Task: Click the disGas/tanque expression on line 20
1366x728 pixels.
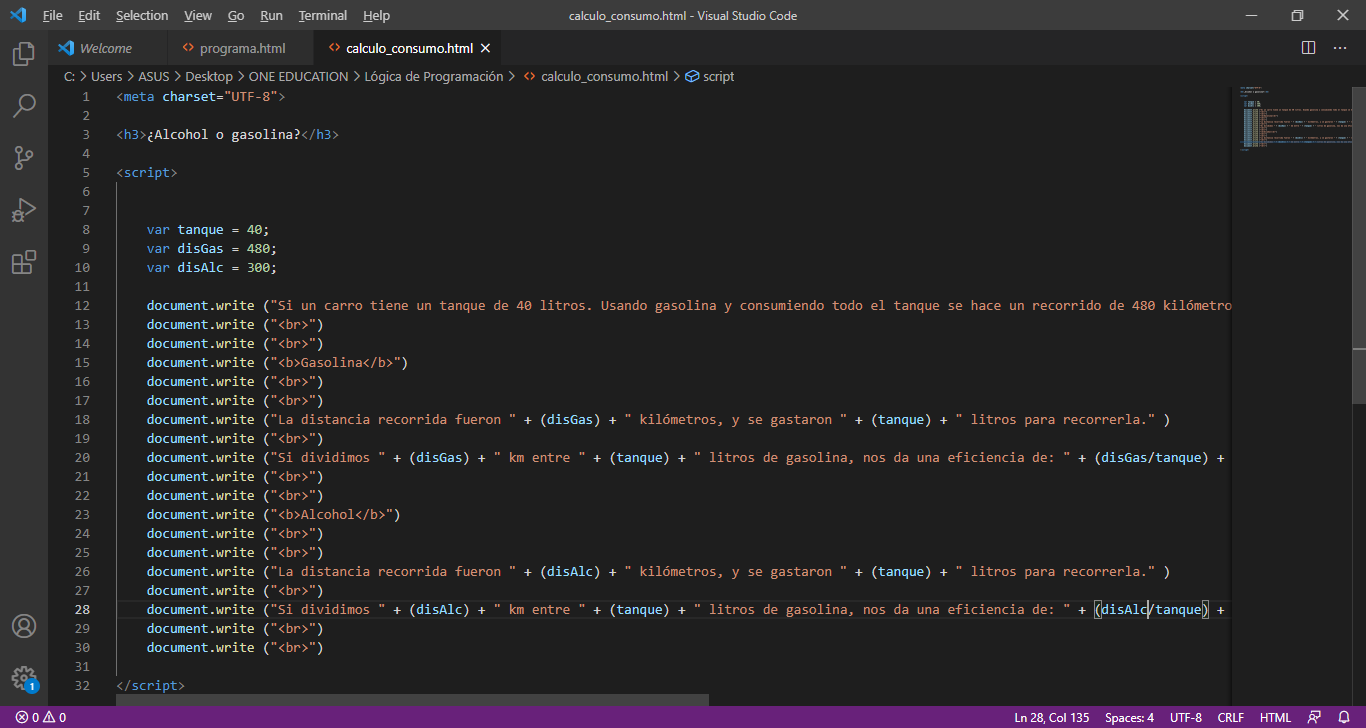Action: [1151, 457]
